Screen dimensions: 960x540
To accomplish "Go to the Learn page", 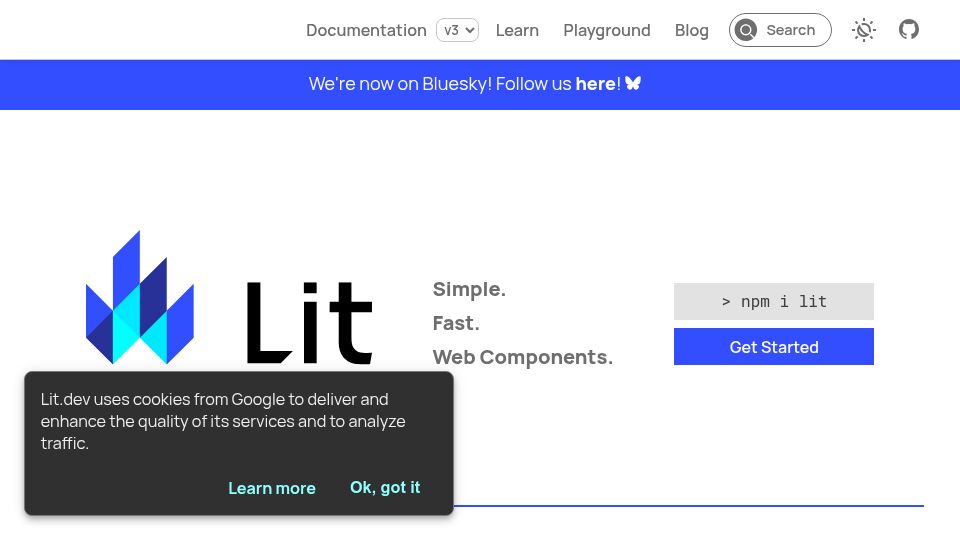I will click(x=517, y=30).
